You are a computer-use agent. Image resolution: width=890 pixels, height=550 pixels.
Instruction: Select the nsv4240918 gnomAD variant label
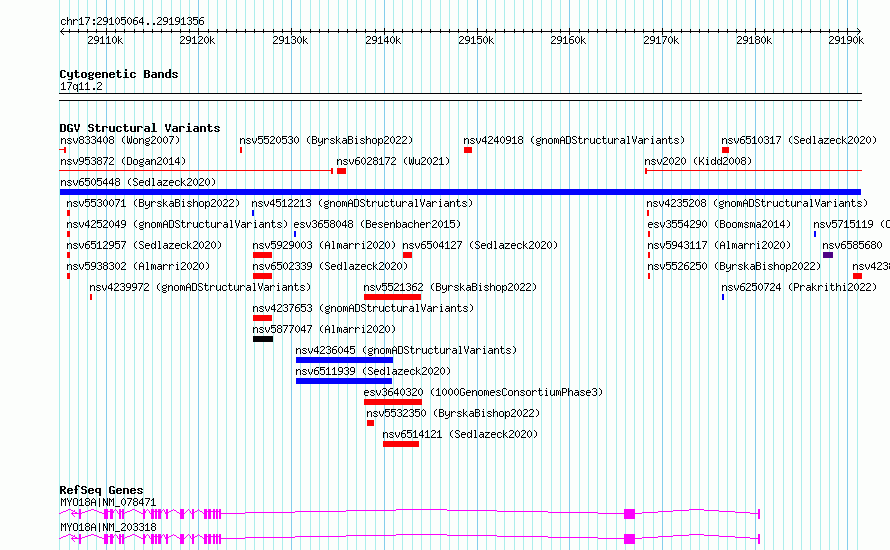pos(574,140)
